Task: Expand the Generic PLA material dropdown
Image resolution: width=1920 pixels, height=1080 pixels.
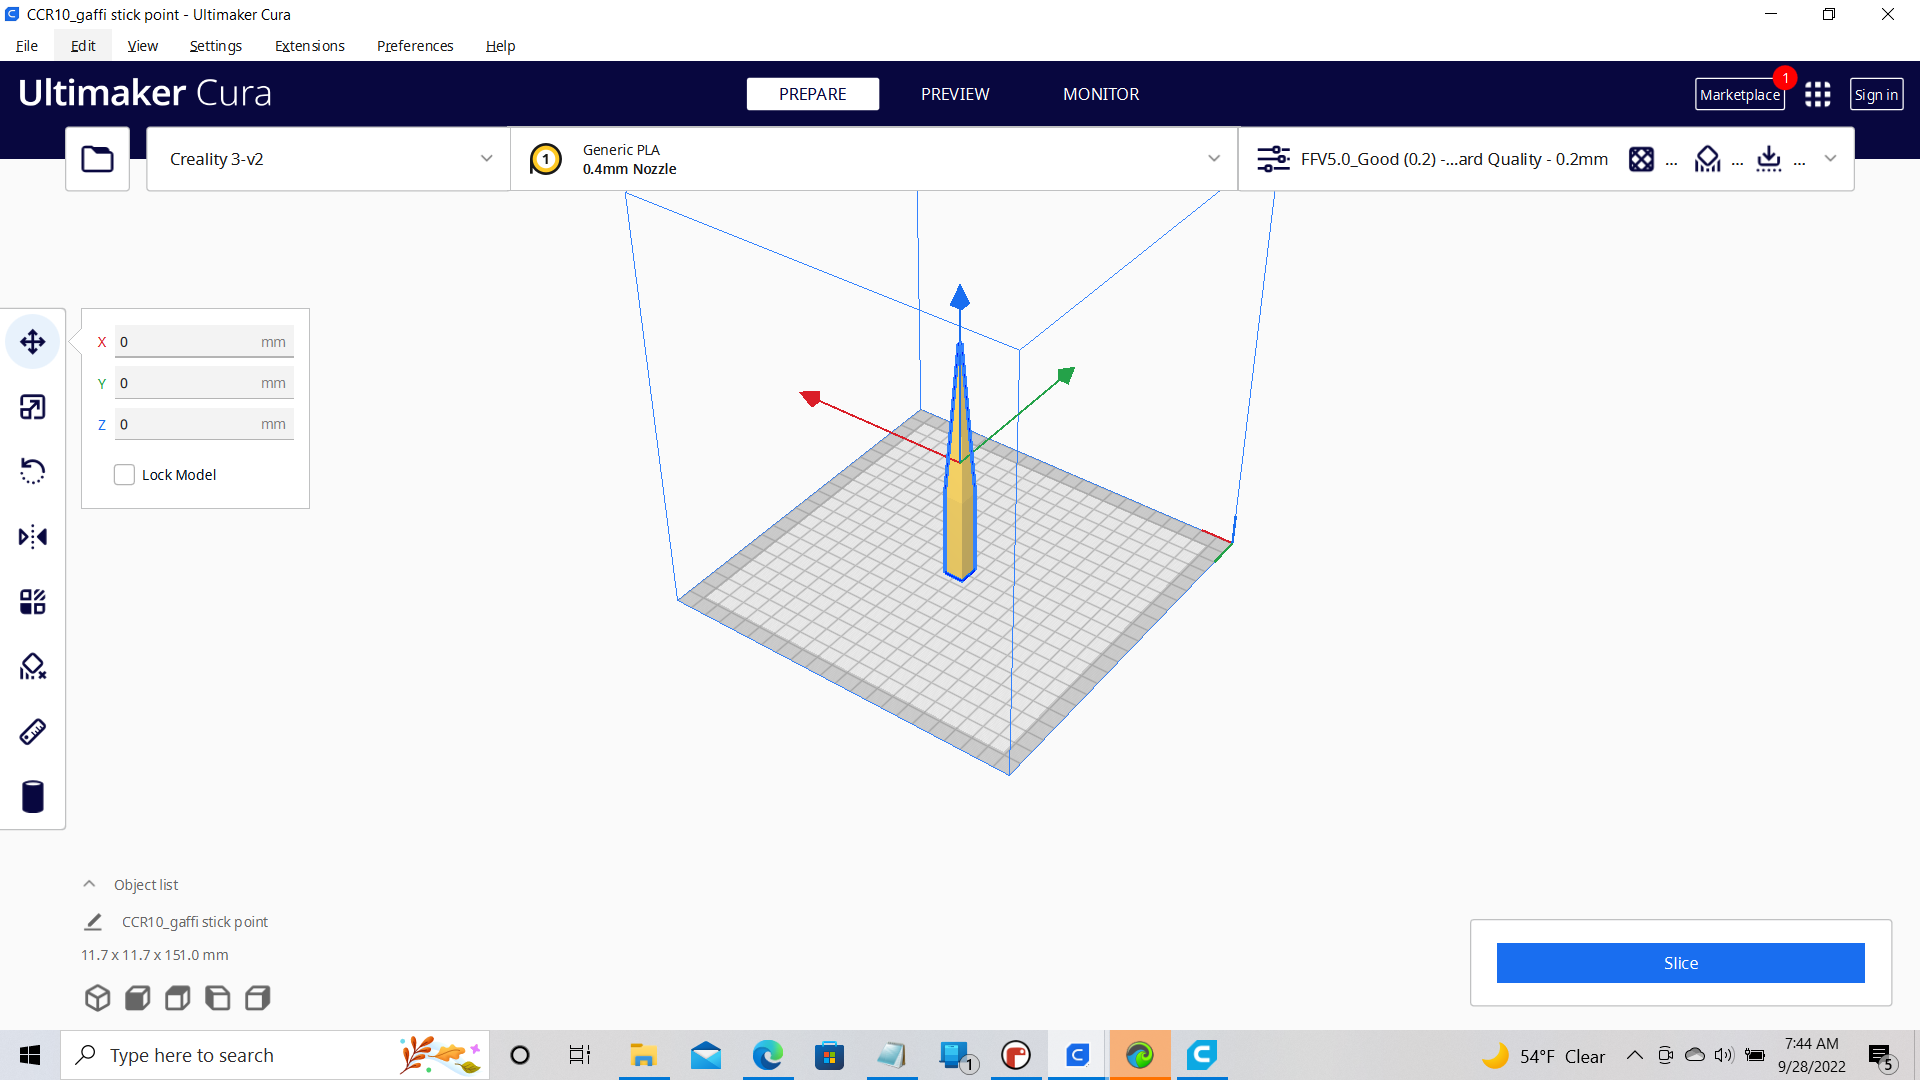Action: coord(874,159)
